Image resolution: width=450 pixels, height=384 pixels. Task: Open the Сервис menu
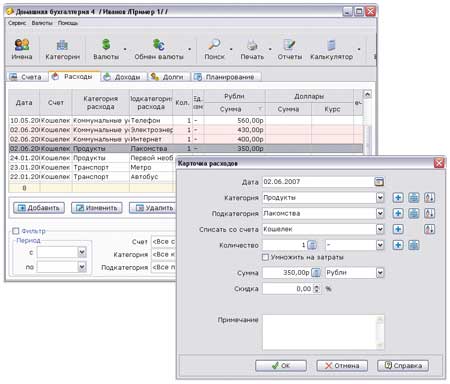[x=17, y=23]
